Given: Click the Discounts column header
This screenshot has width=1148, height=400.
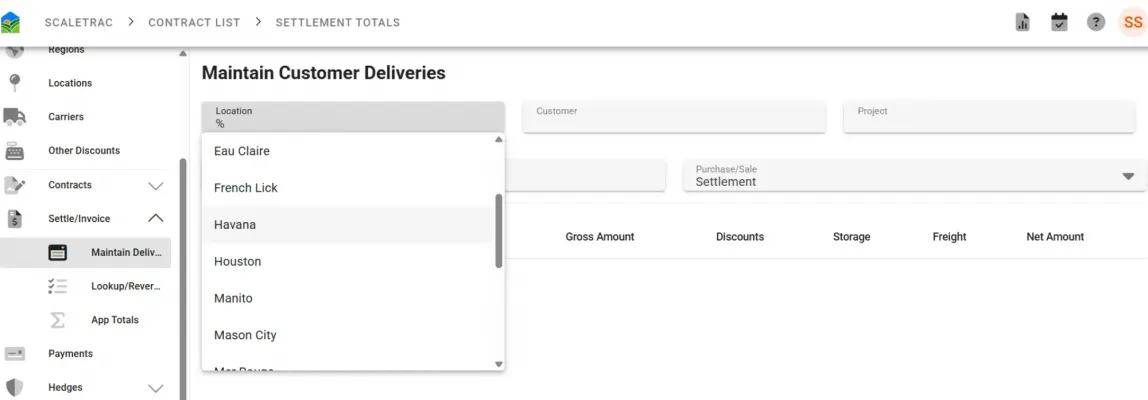Looking at the screenshot, I should (739, 237).
